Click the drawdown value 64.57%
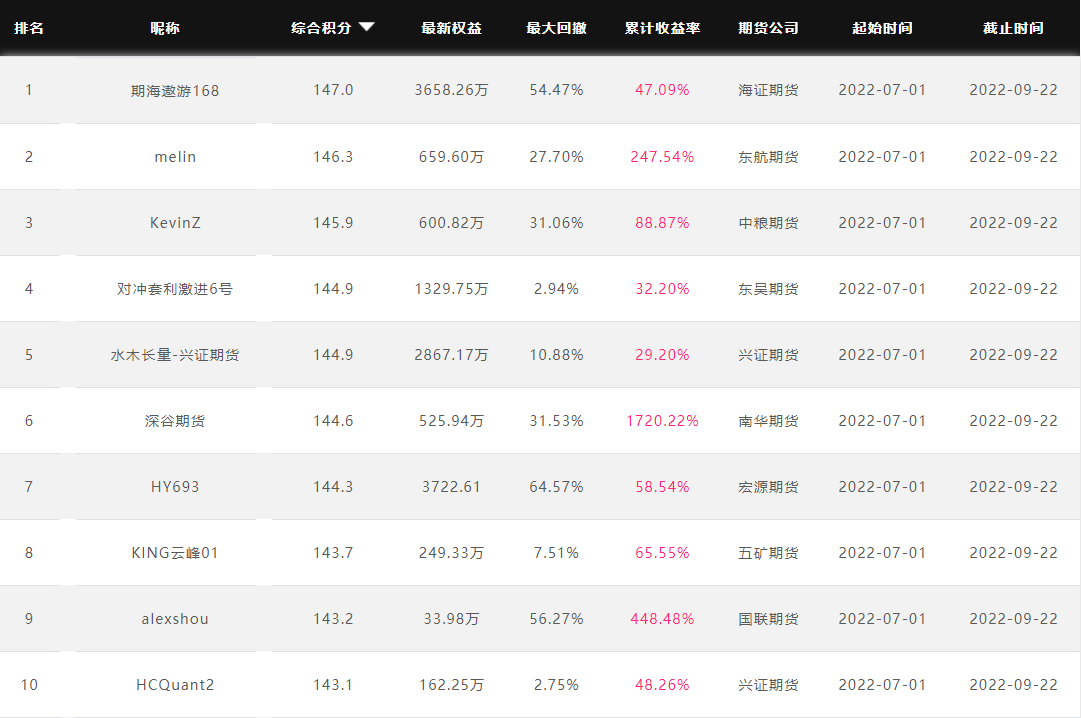The image size is (1081, 718). coord(556,487)
